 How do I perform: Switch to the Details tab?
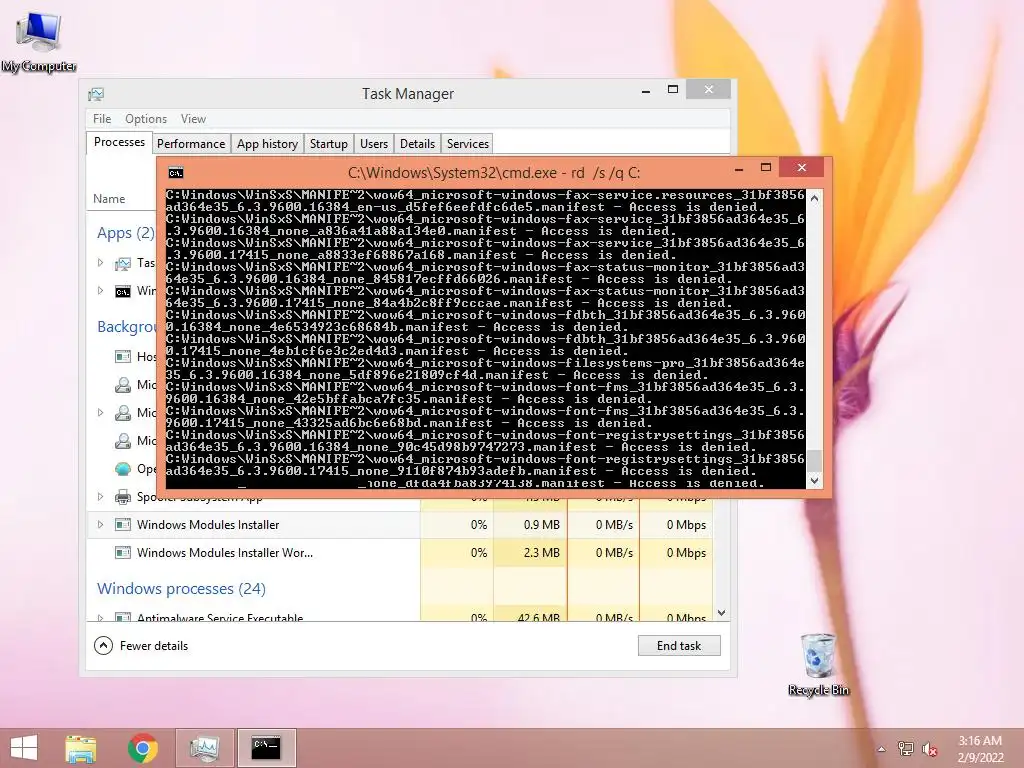(x=417, y=144)
